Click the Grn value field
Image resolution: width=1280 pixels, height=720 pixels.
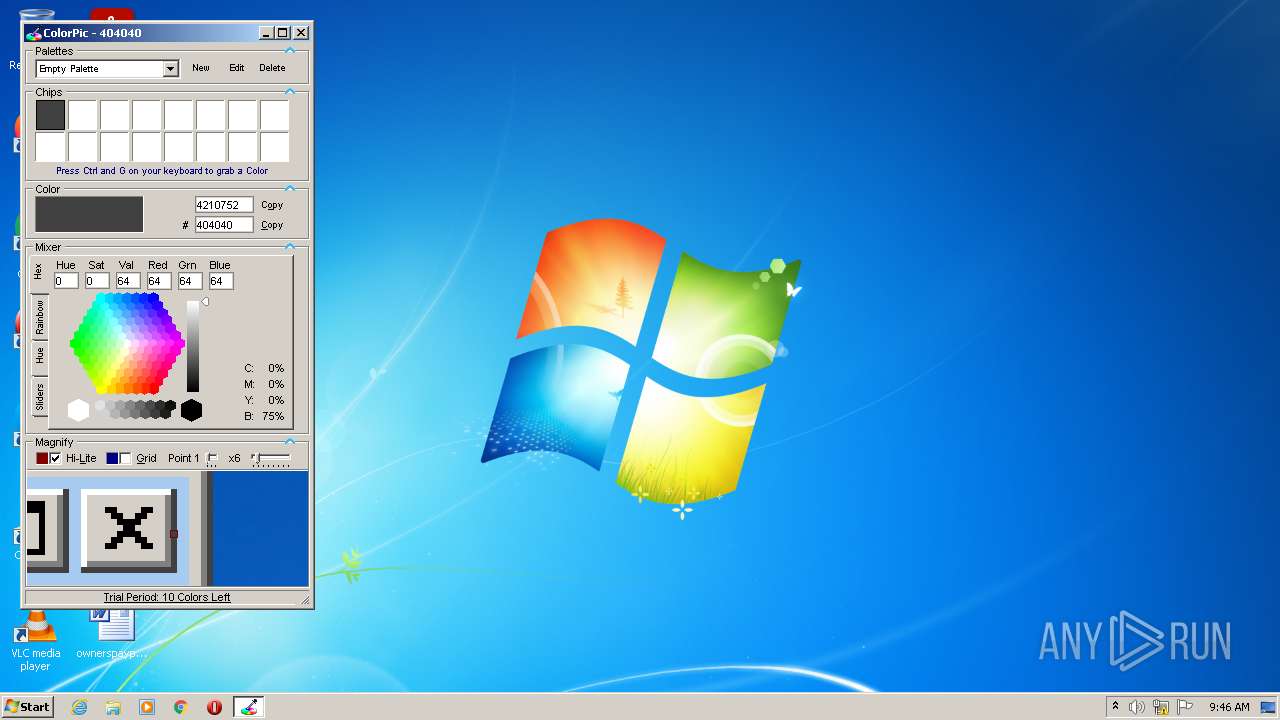pyautogui.click(x=190, y=281)
